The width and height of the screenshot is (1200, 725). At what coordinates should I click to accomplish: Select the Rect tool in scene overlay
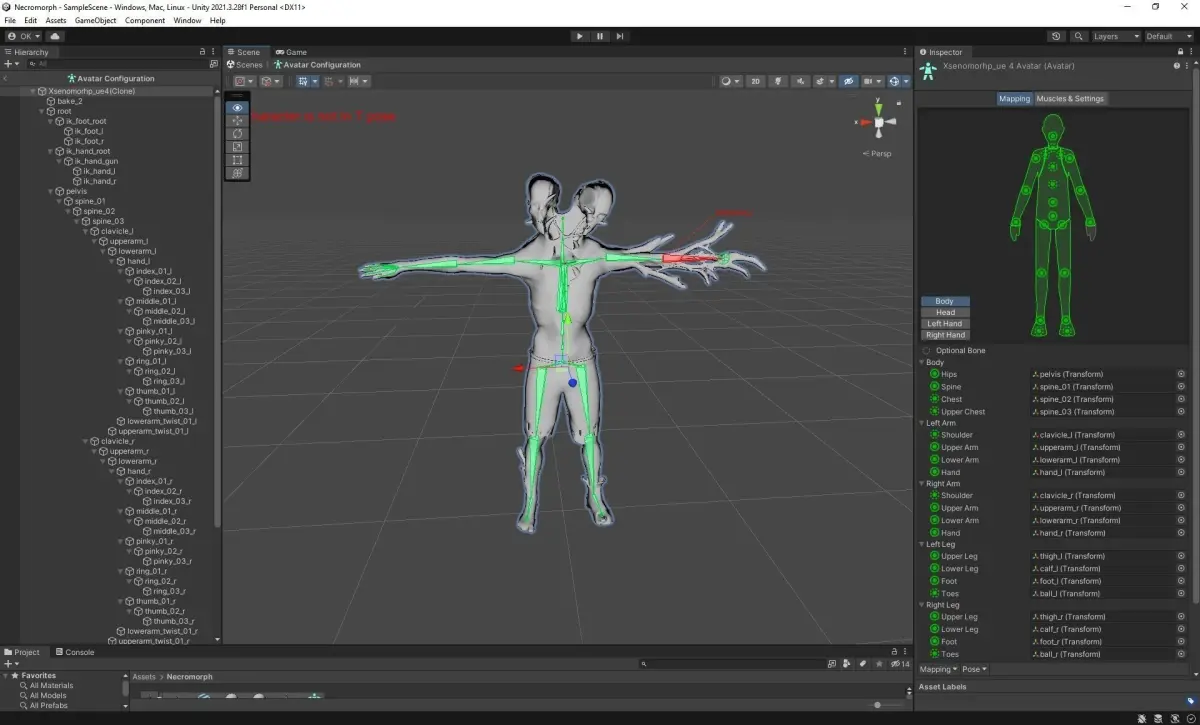(237, 159)
